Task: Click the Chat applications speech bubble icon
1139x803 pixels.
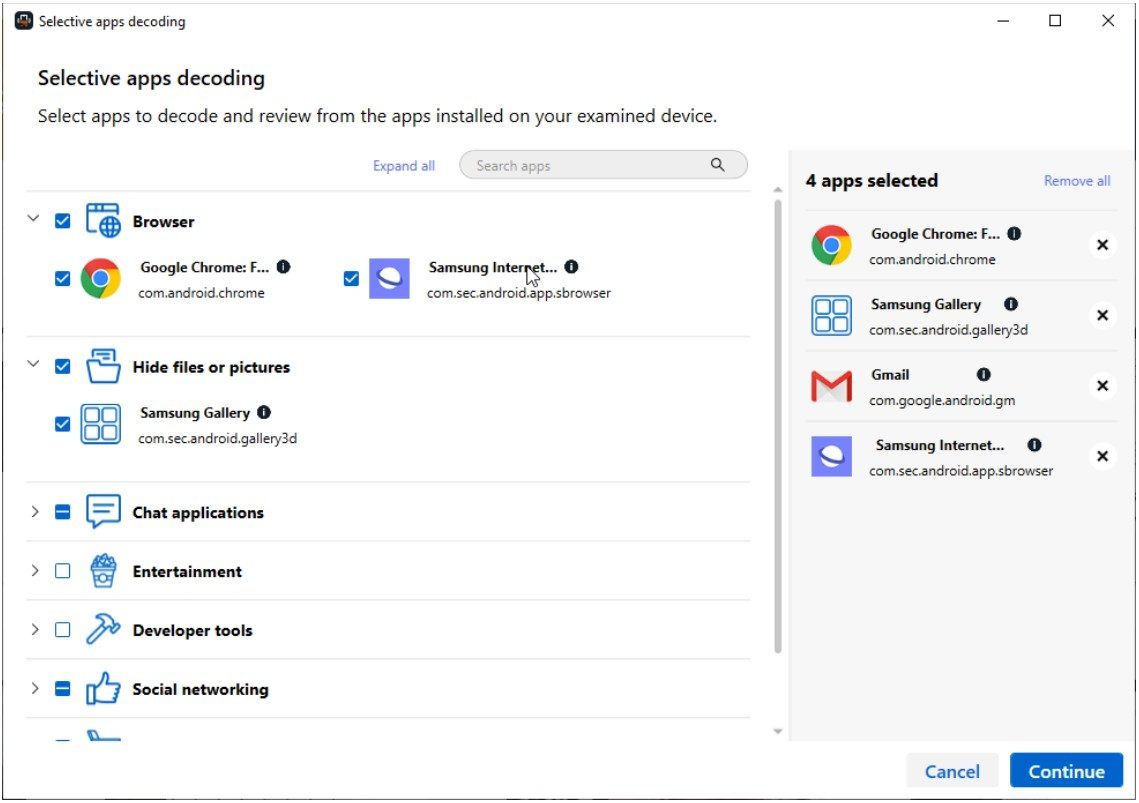Action: pos(103,512)
